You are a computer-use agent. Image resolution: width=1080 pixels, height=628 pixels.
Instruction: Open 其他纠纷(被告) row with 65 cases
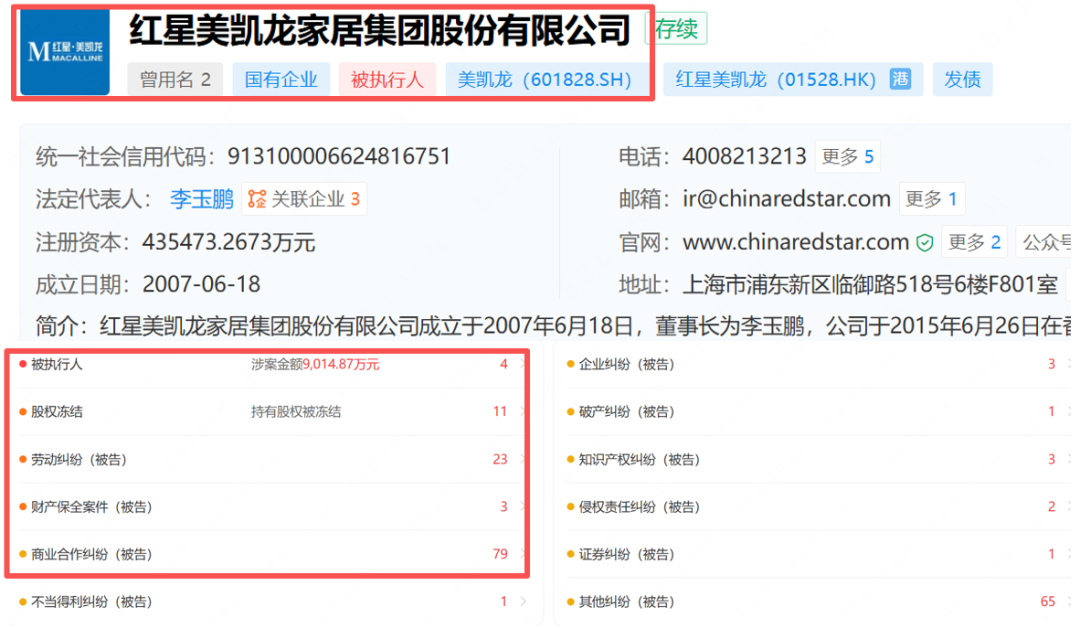[x=818, y=602]
